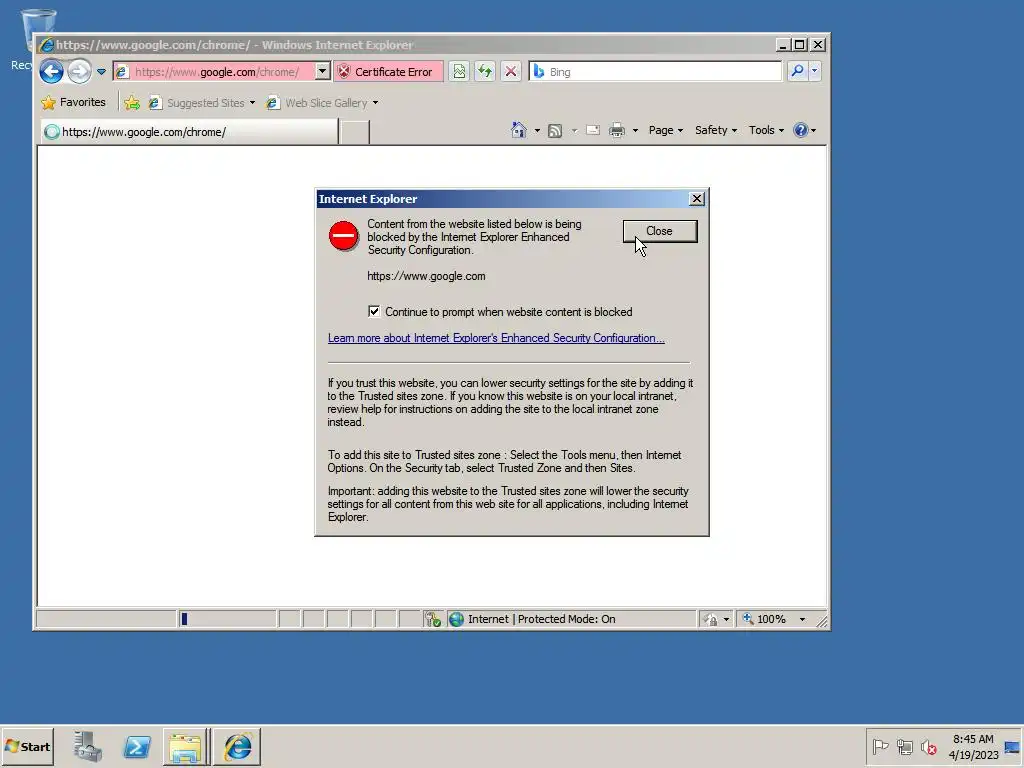Expand the Web Slice Gallery arrow
Image resolution: width=1024 pixels, height=768 pixels.
[376, 103]
